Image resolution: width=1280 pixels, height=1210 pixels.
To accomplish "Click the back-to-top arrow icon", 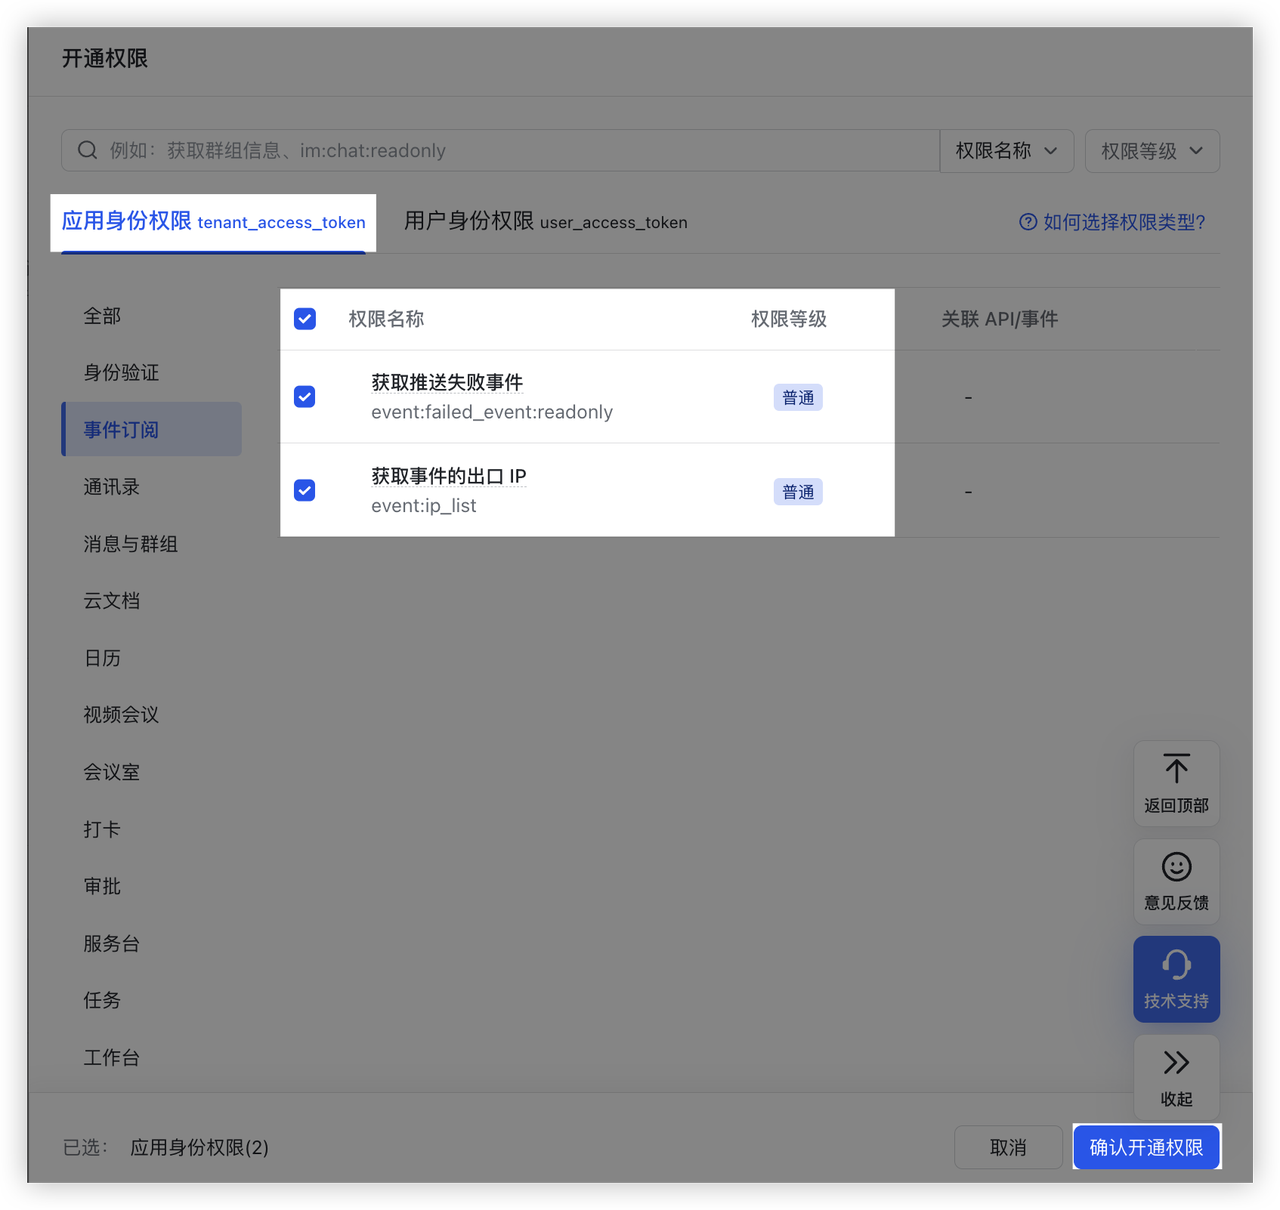I will click(x=1176, y=768).
